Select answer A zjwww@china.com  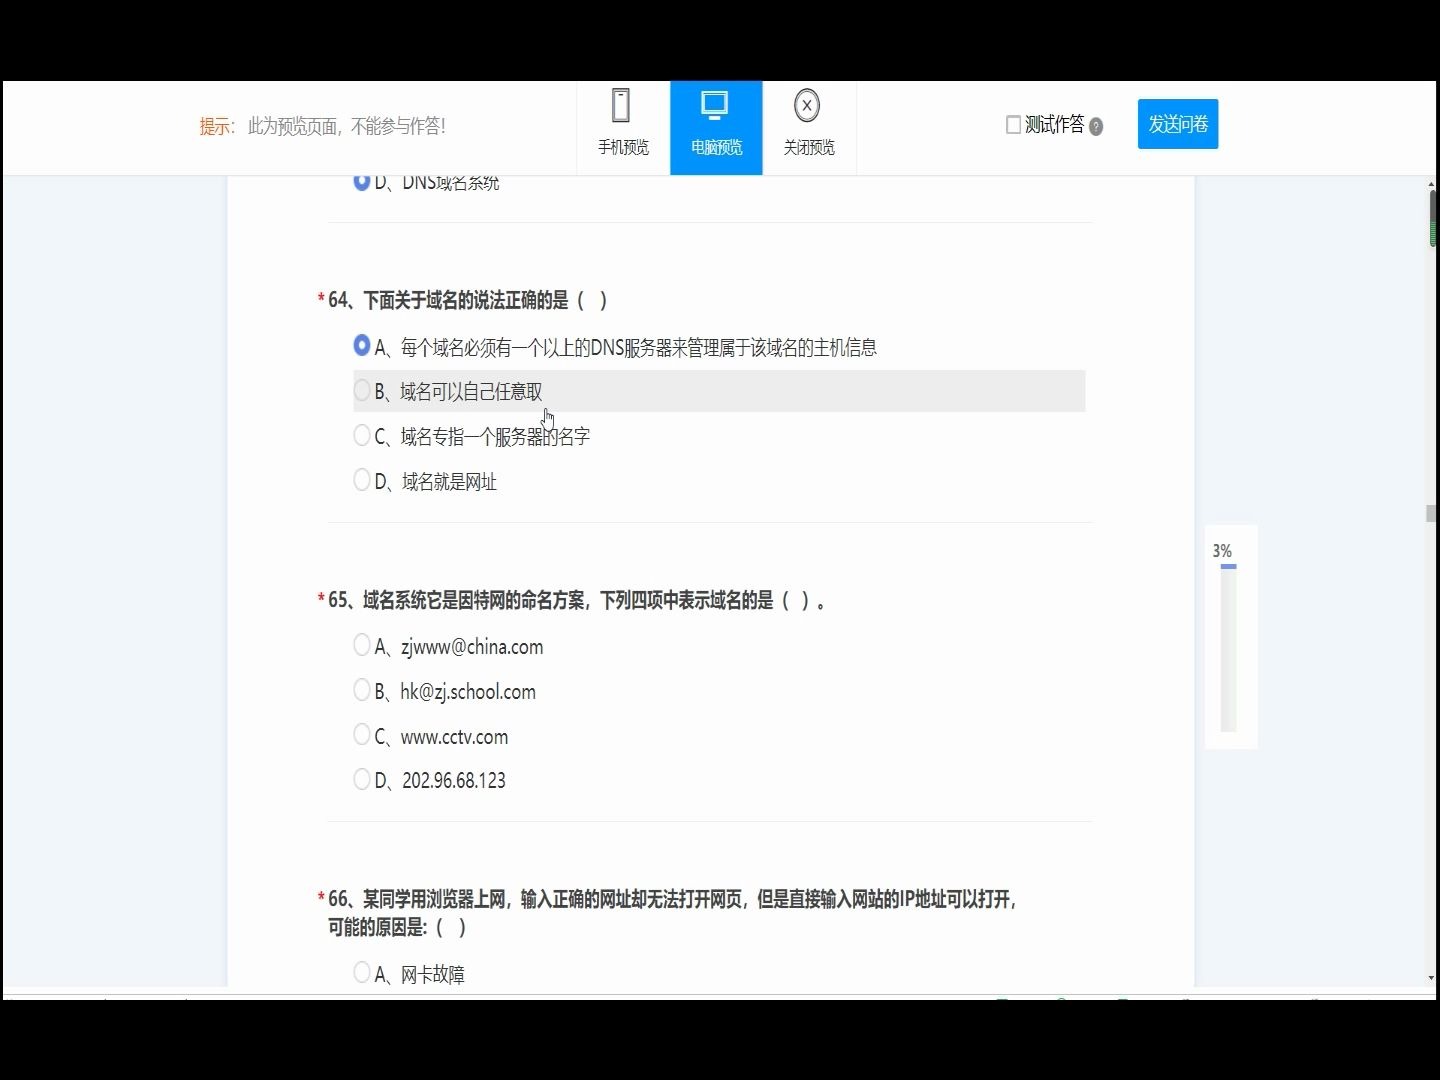(x=362, y=645)
